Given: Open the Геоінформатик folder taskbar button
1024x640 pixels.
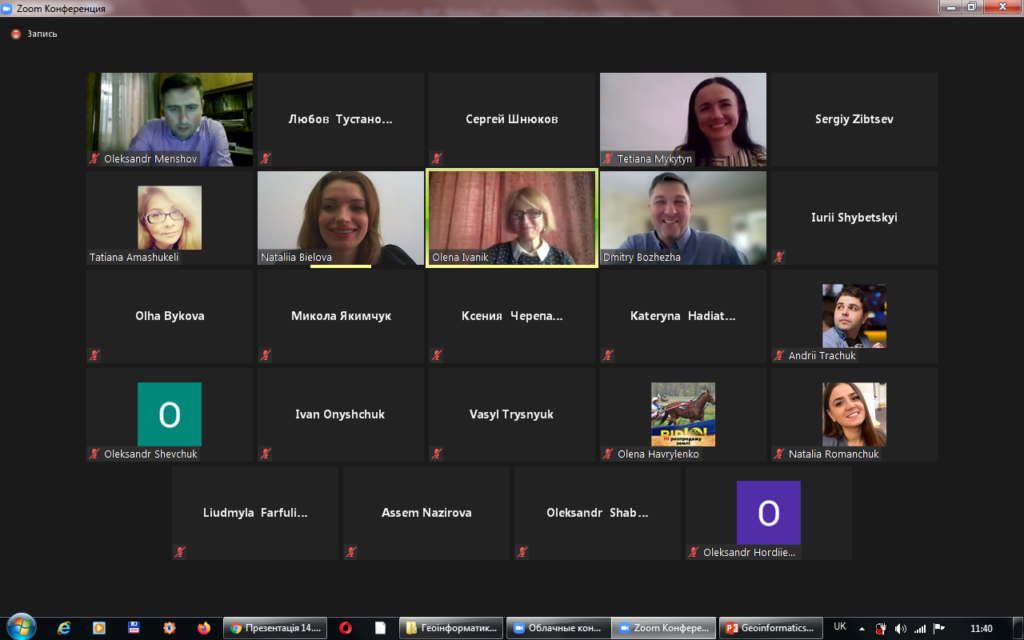Looking at the screenshot, I should (x=448, y=628).
